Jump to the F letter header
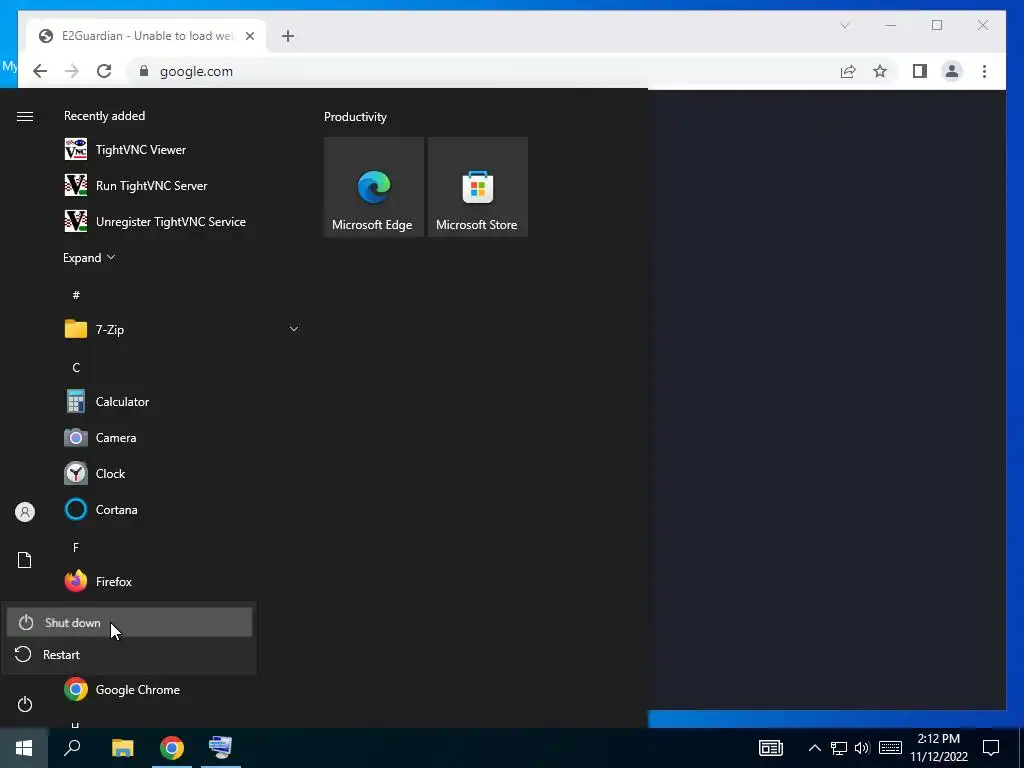This screenshot has height=768, width=1024. tap(76, 547)
